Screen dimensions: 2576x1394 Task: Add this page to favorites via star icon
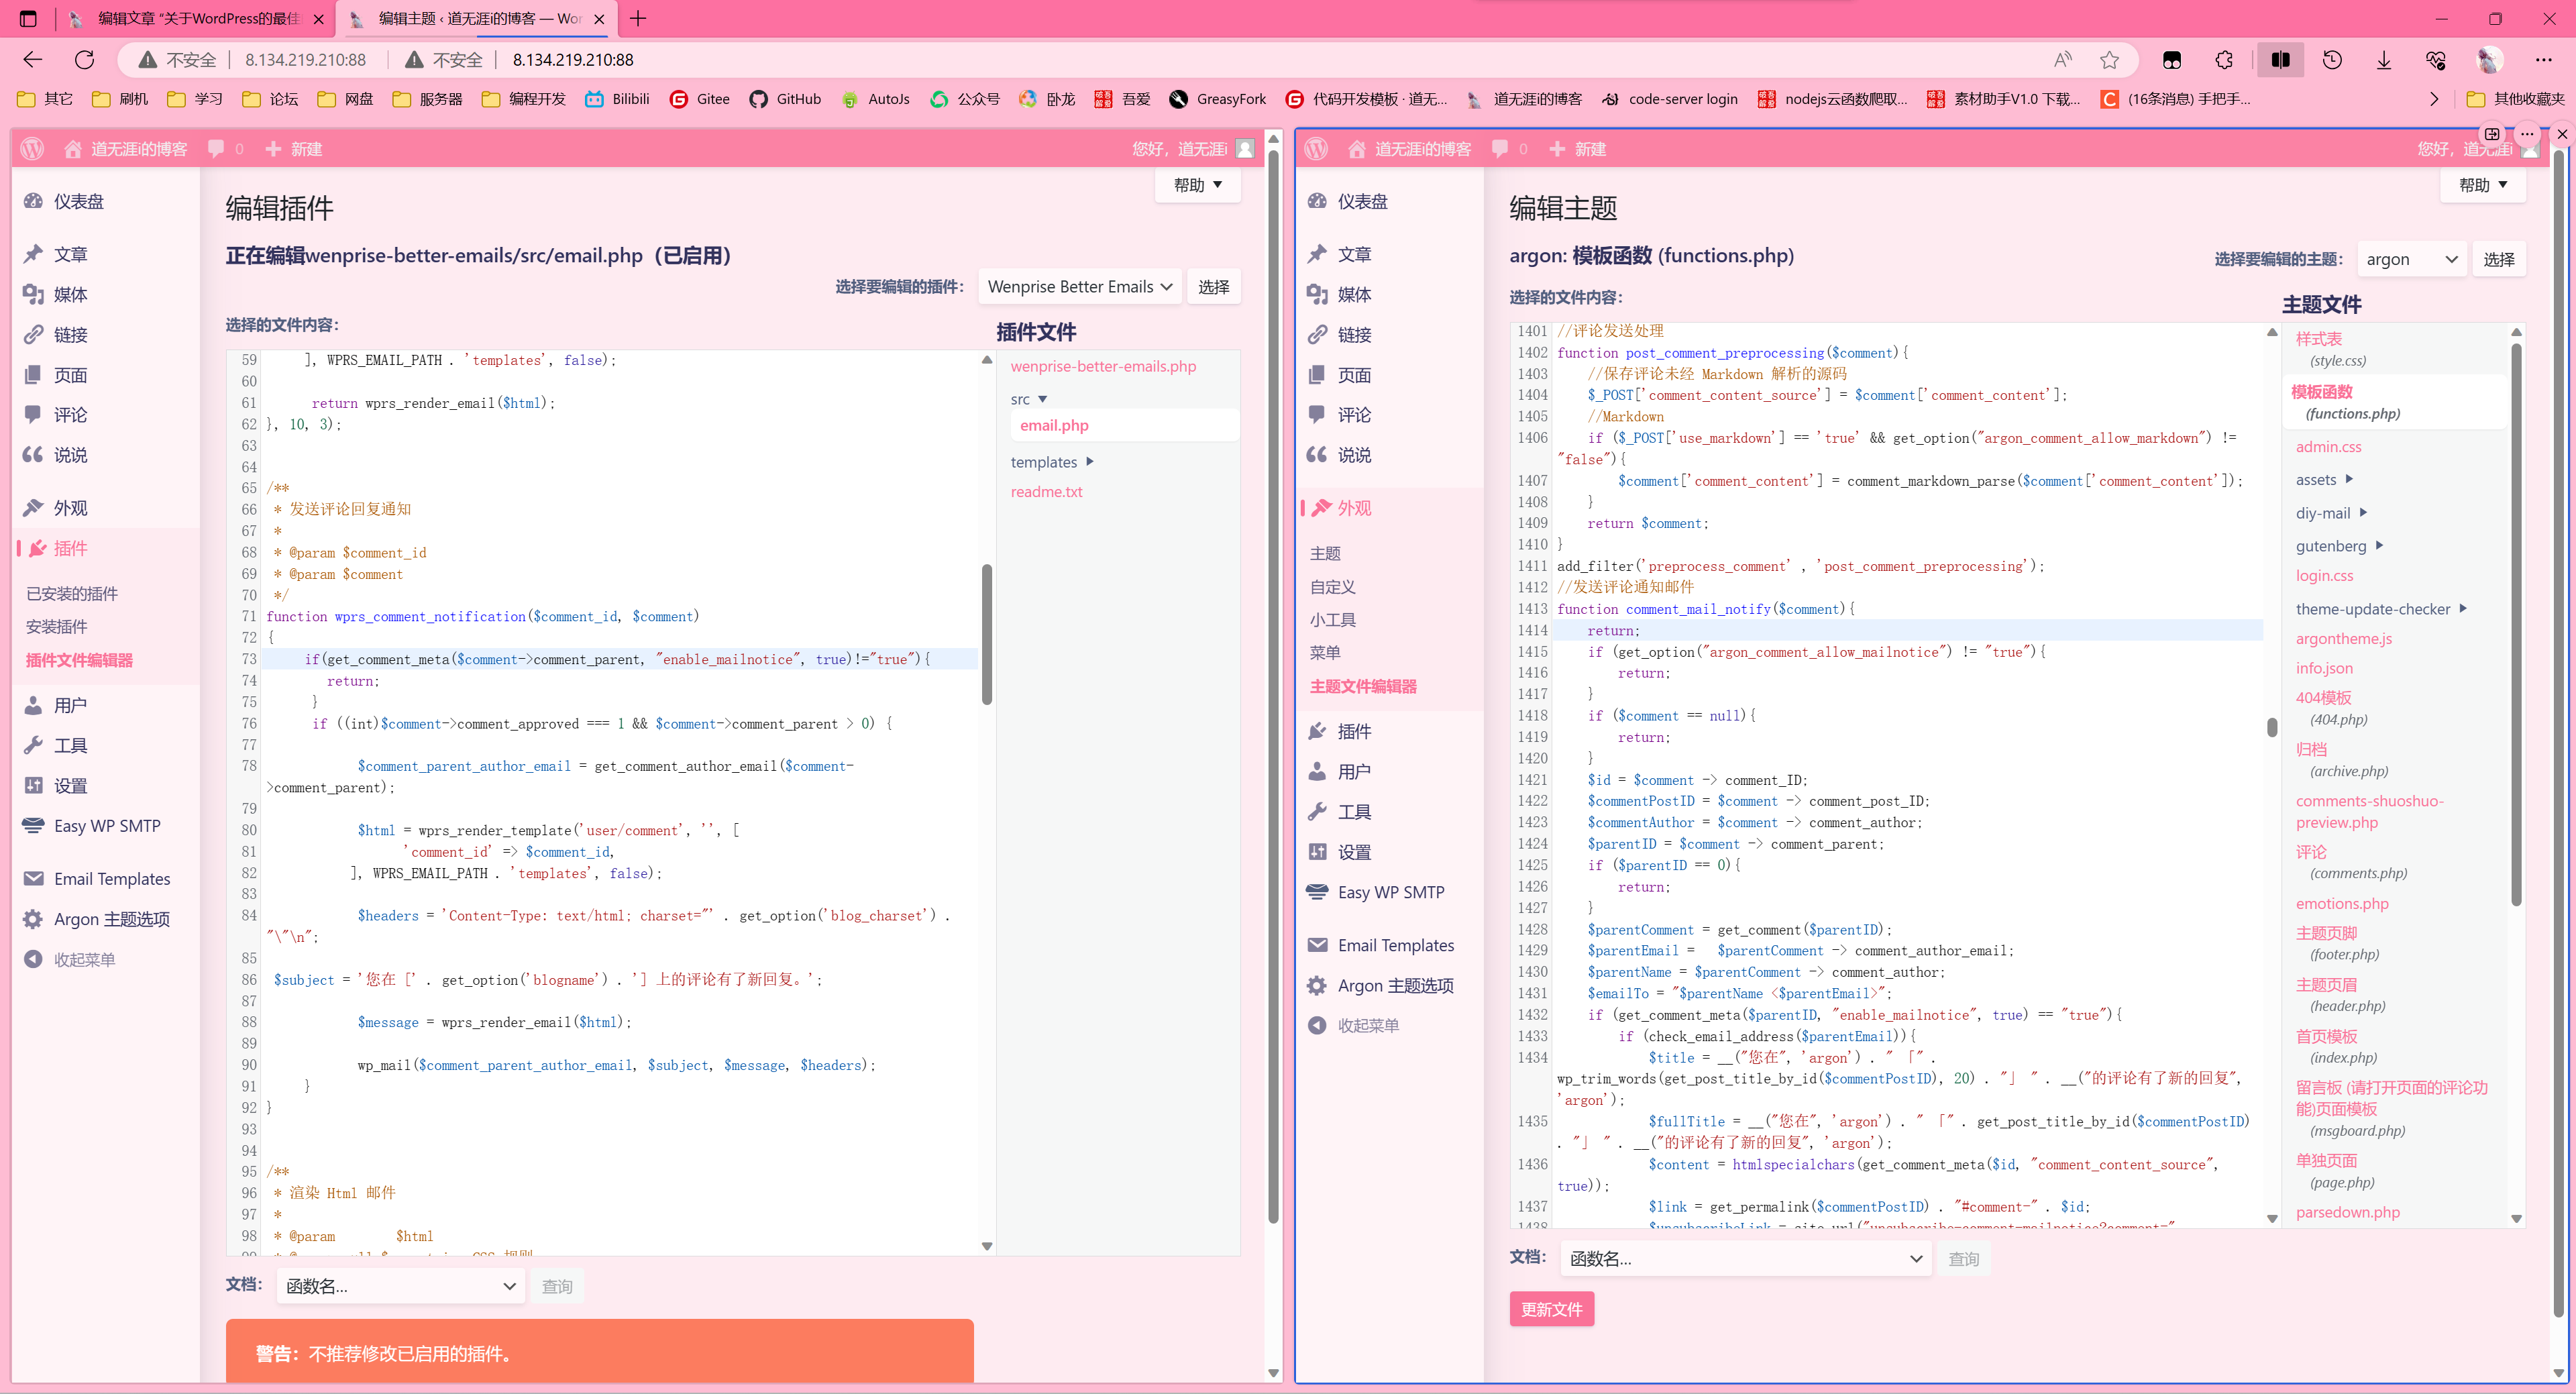[2109, 60]
